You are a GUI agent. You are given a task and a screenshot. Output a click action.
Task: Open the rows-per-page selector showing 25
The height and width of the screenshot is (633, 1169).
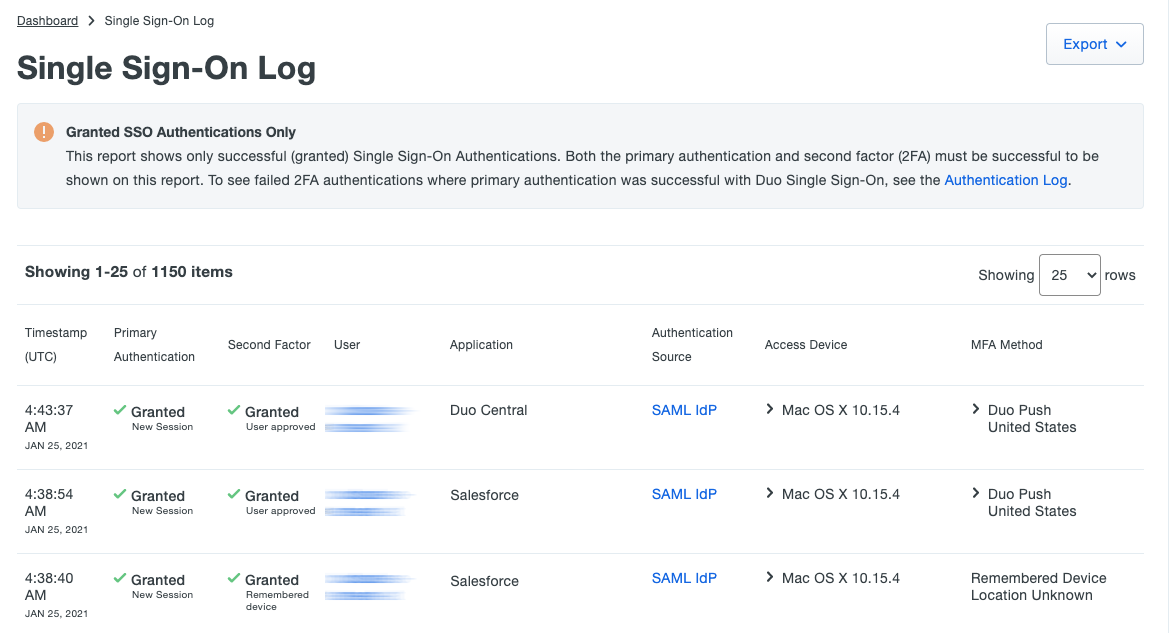[1069, 274]
